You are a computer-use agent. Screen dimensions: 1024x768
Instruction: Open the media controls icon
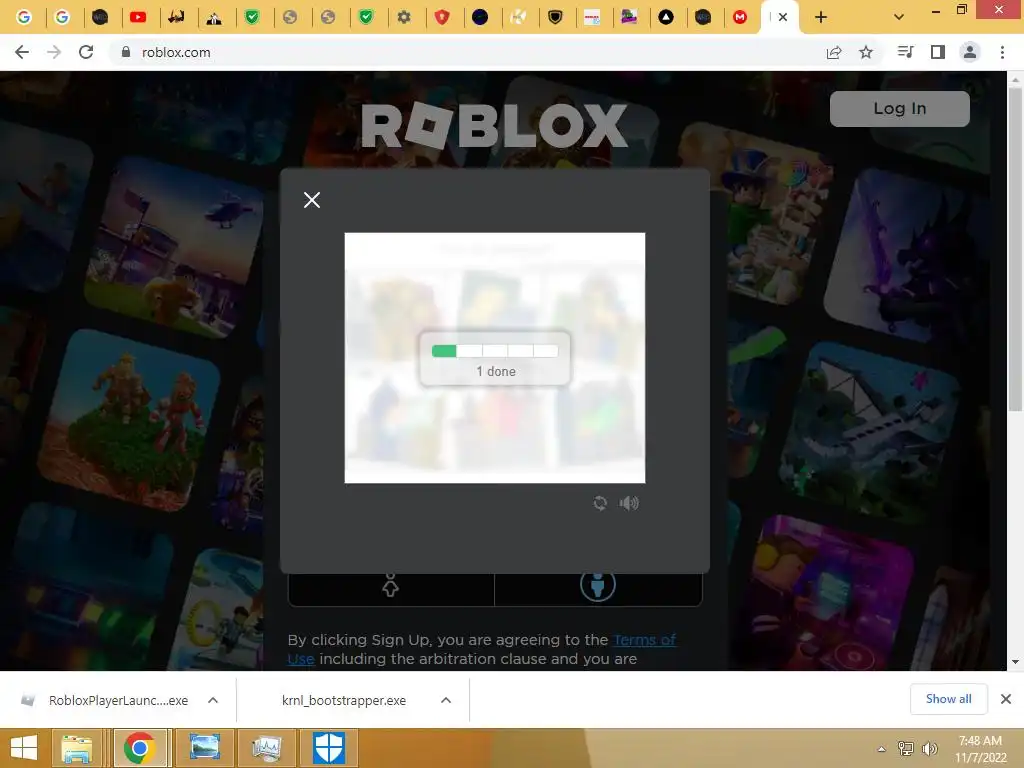(905, 52)
